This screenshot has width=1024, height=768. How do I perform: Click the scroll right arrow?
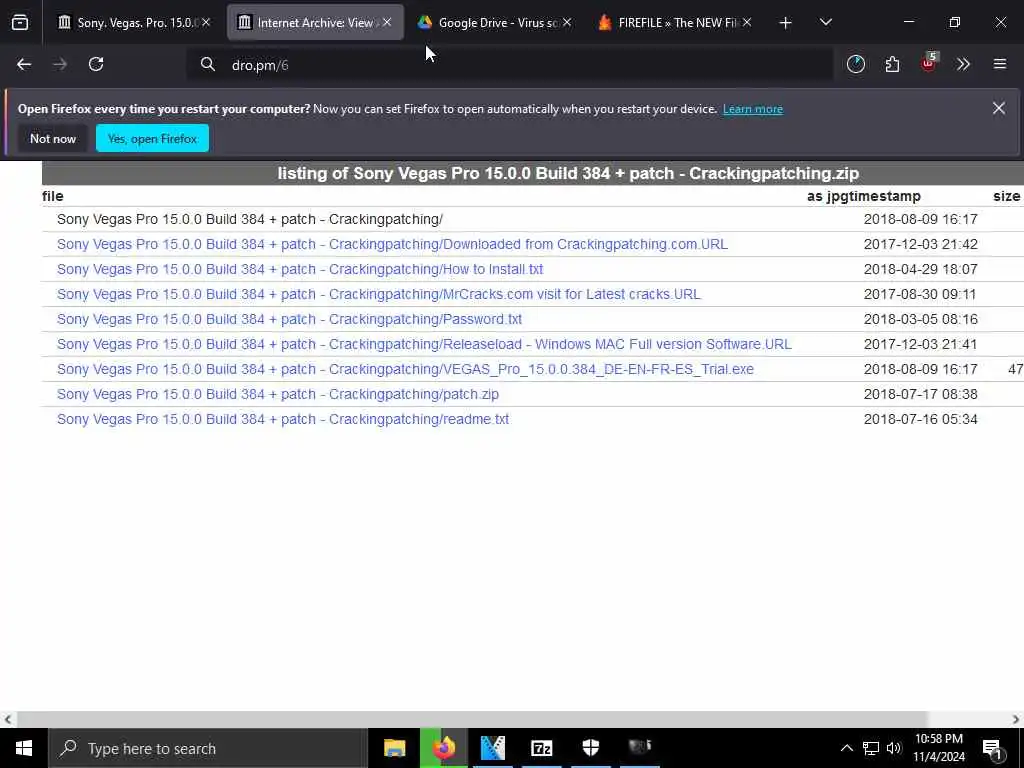click(1016, 719)
